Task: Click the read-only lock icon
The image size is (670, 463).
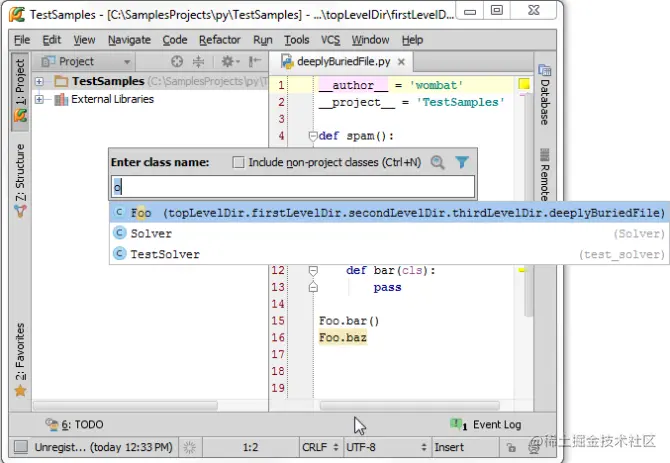Action: pos(511,447)
